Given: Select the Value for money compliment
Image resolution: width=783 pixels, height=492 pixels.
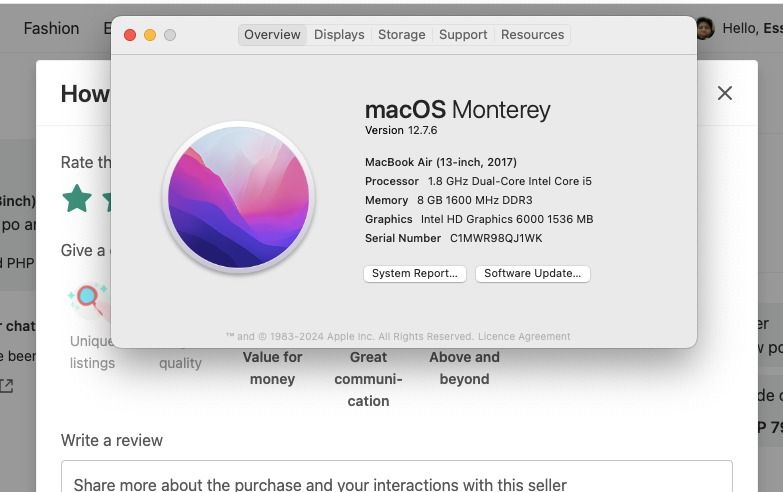Looking at the screenshot, I should (272, 368).
